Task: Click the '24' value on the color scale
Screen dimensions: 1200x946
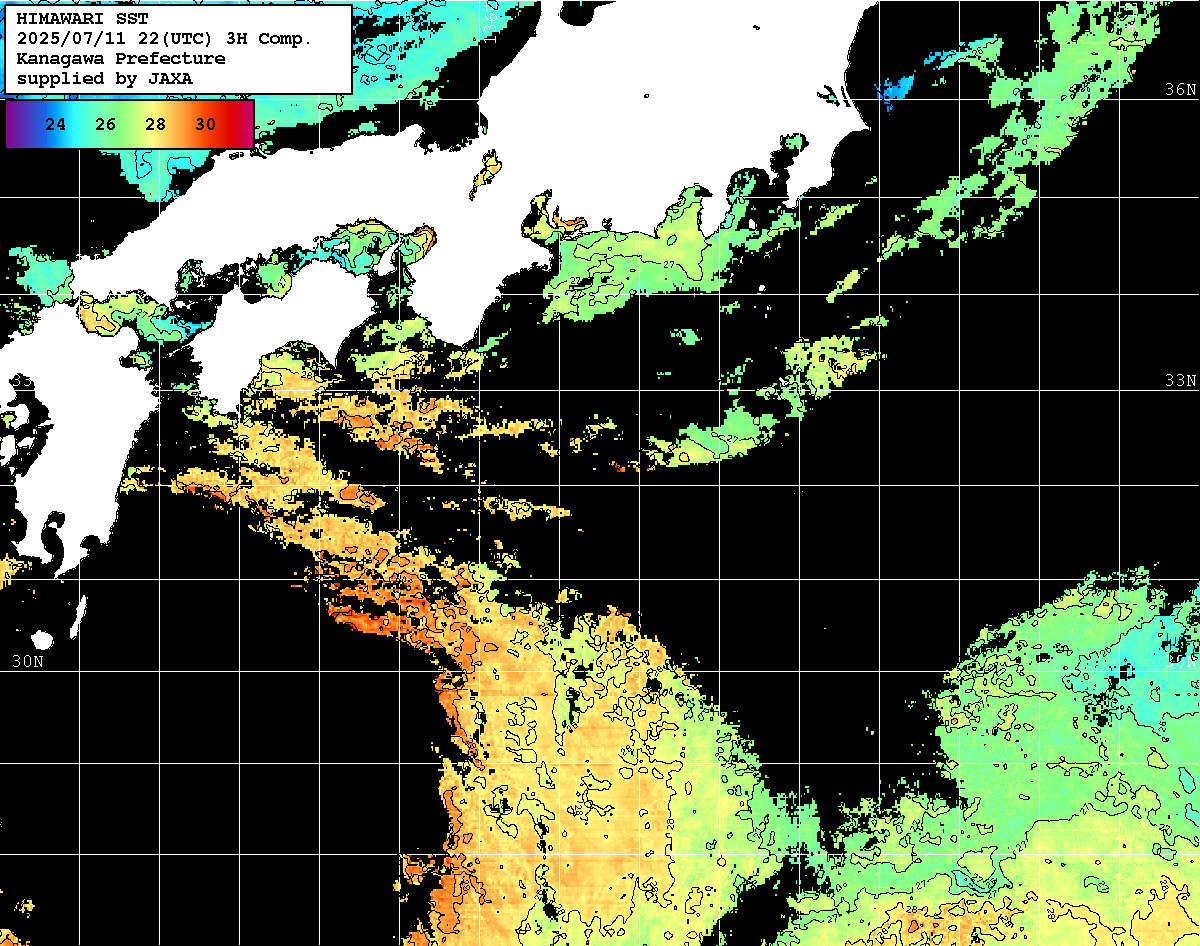Action: (x=56, y=125)
